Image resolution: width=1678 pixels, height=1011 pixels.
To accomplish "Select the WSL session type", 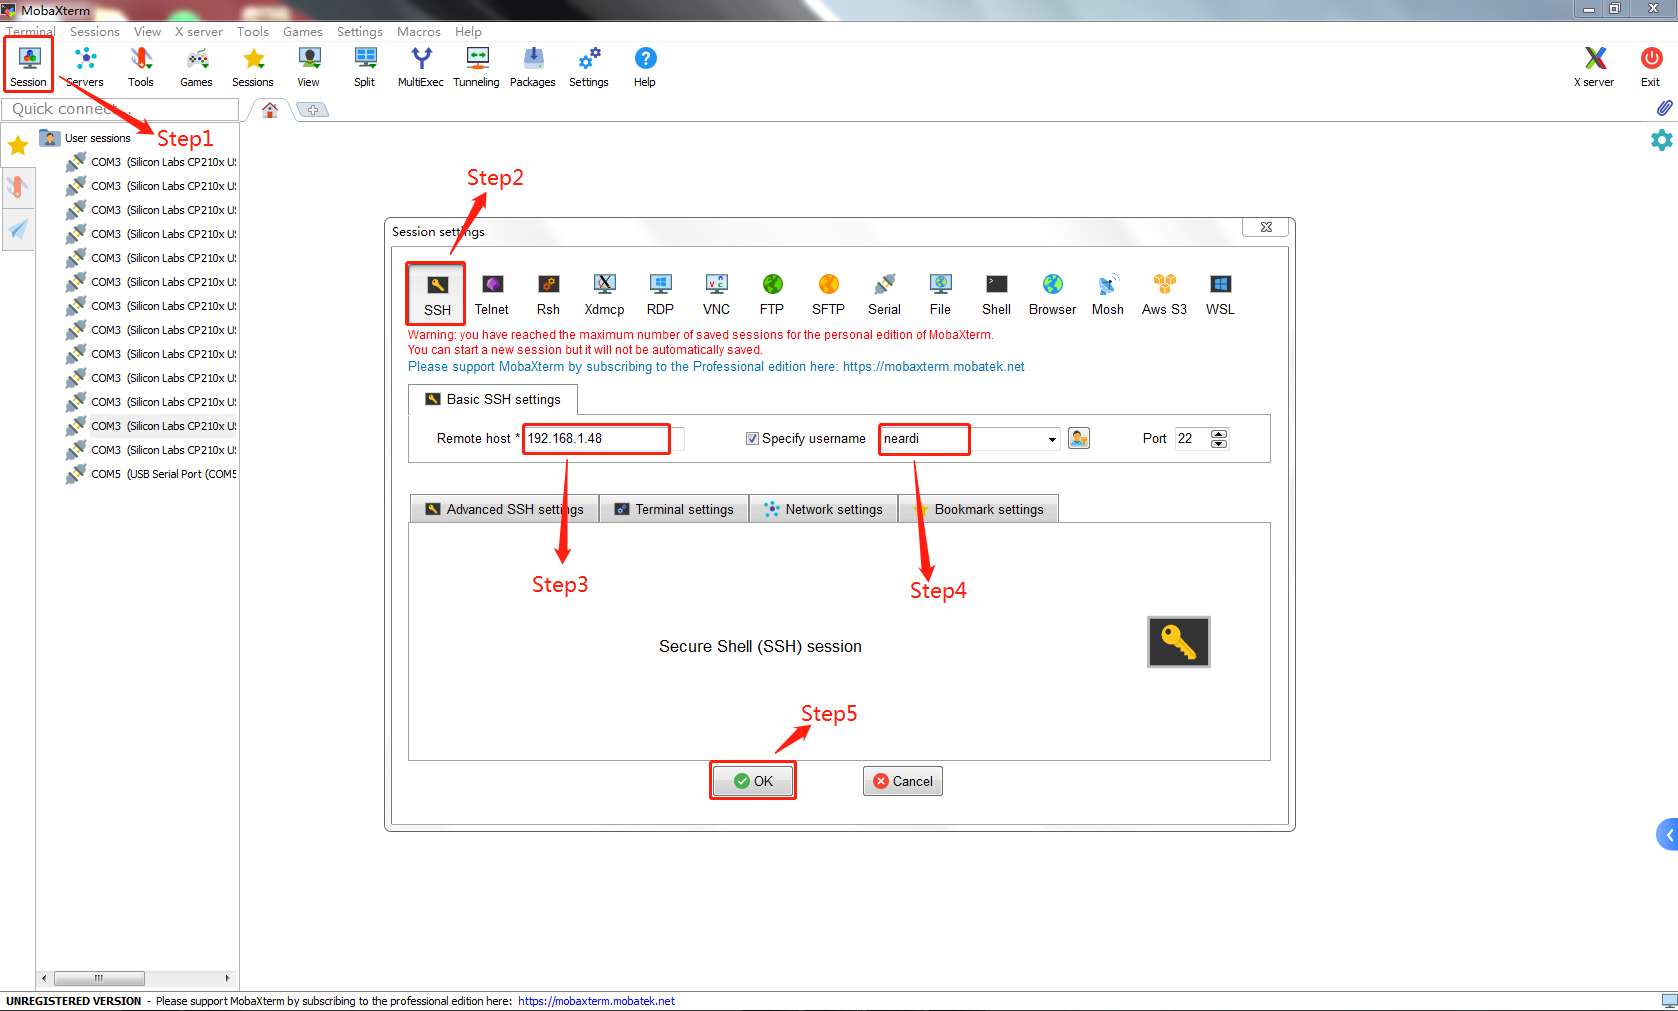I will 1220,294.
